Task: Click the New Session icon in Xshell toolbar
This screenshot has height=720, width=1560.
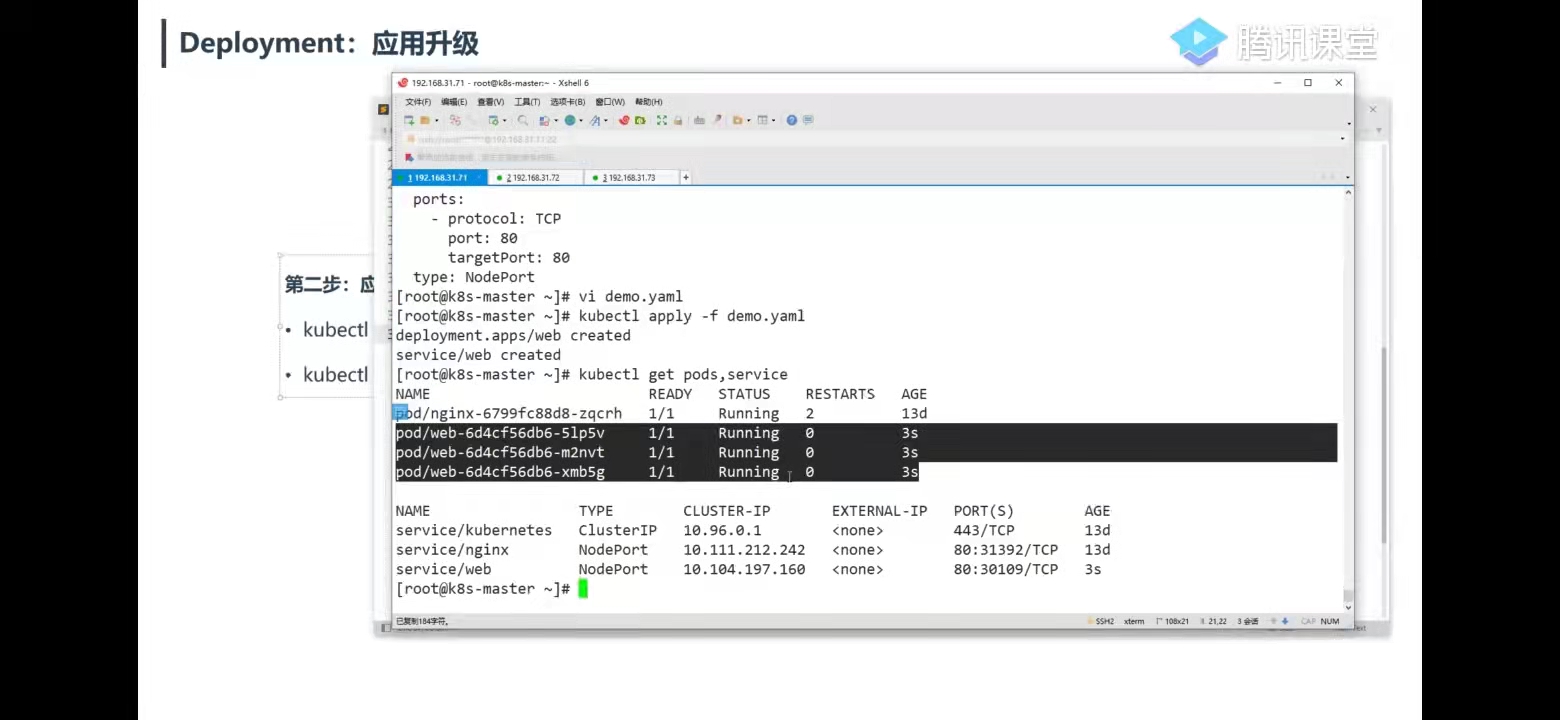Action: click(409, 120)
